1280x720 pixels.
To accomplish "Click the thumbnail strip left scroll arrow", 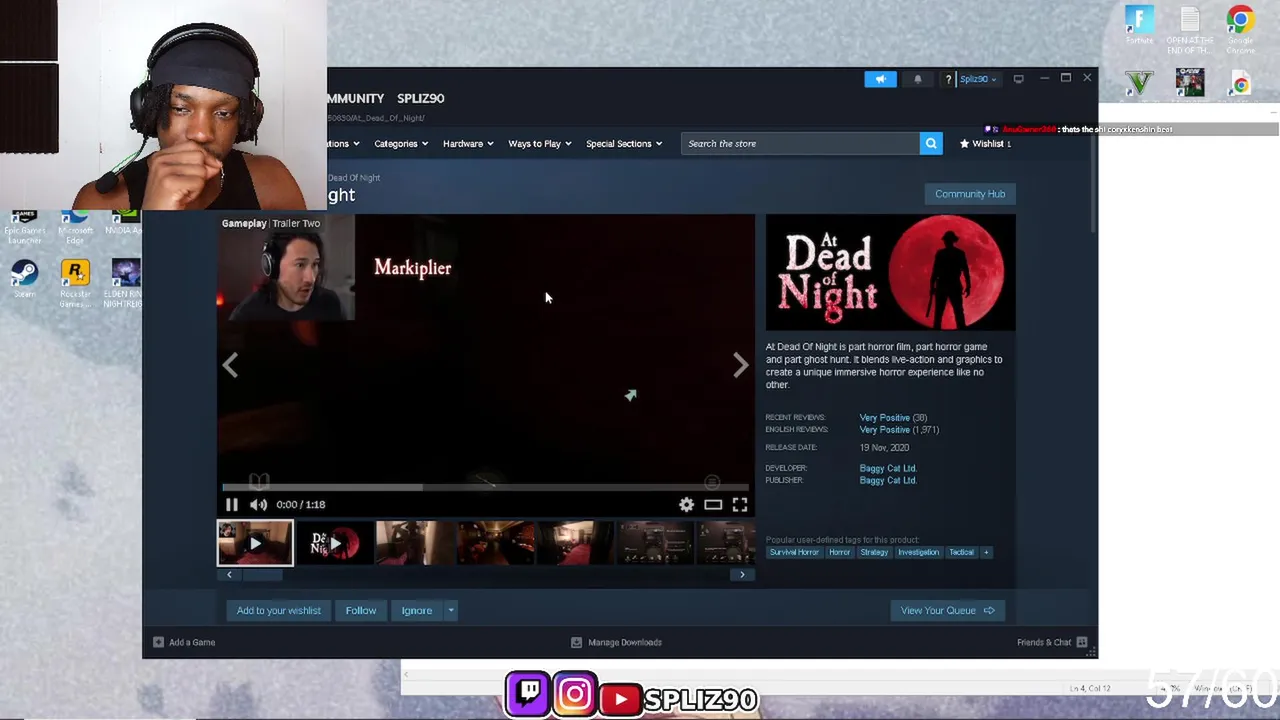I will coord(229,575).
